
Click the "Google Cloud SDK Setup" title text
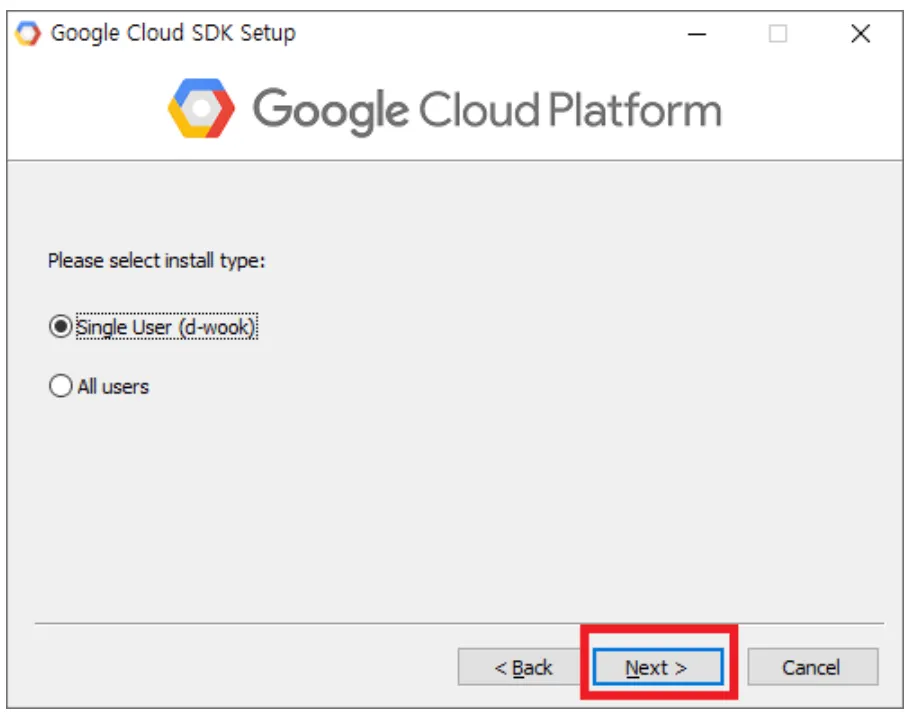(173, 33)
